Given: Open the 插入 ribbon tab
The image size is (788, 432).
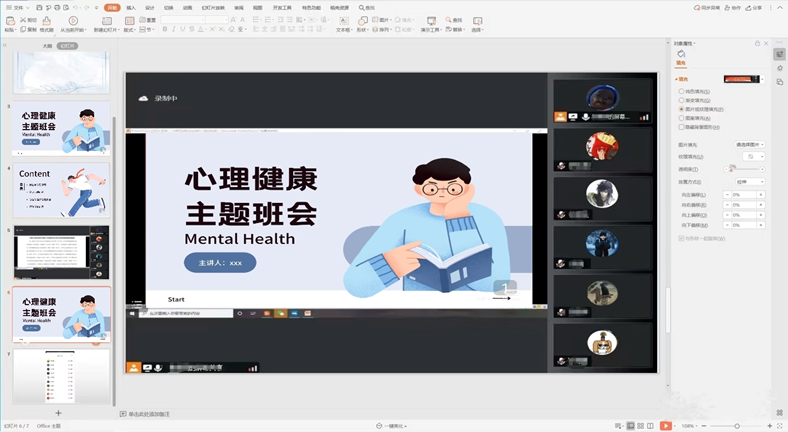Looking at the screenshot, I should pos(131,7).
